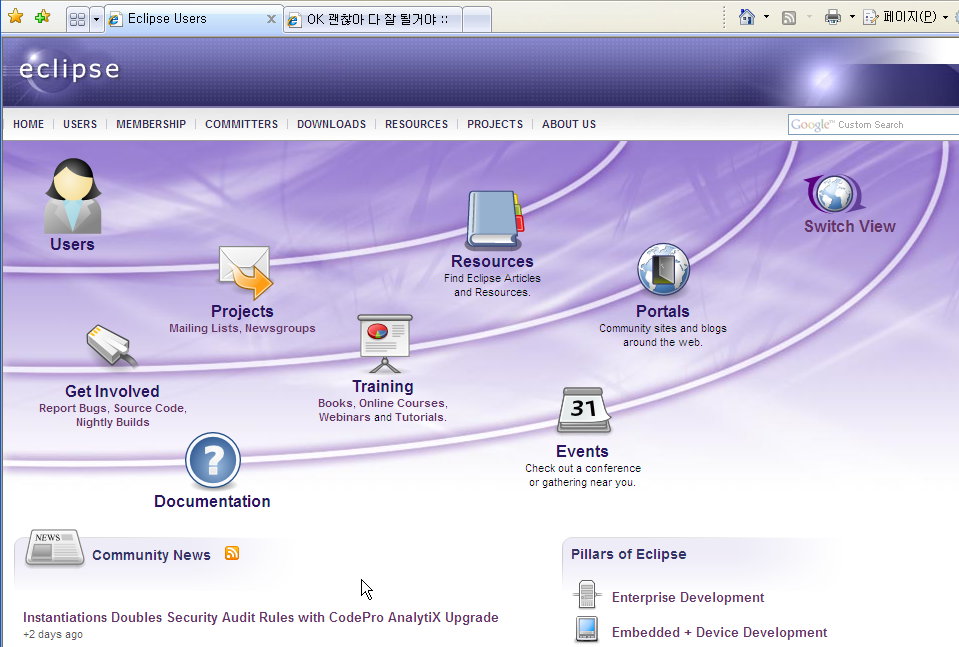Click the Pillars of Eclipse heading

[629, 554]
